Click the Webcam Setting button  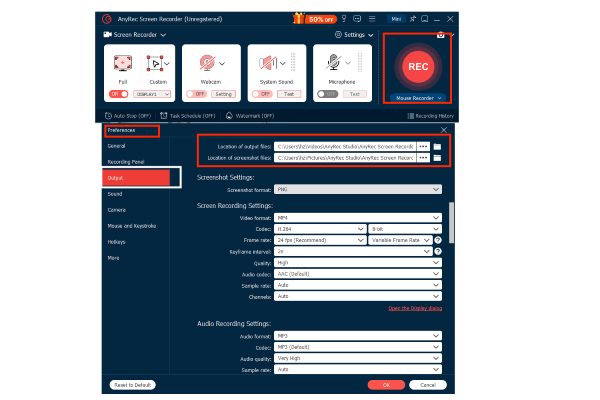click(223, 94)
